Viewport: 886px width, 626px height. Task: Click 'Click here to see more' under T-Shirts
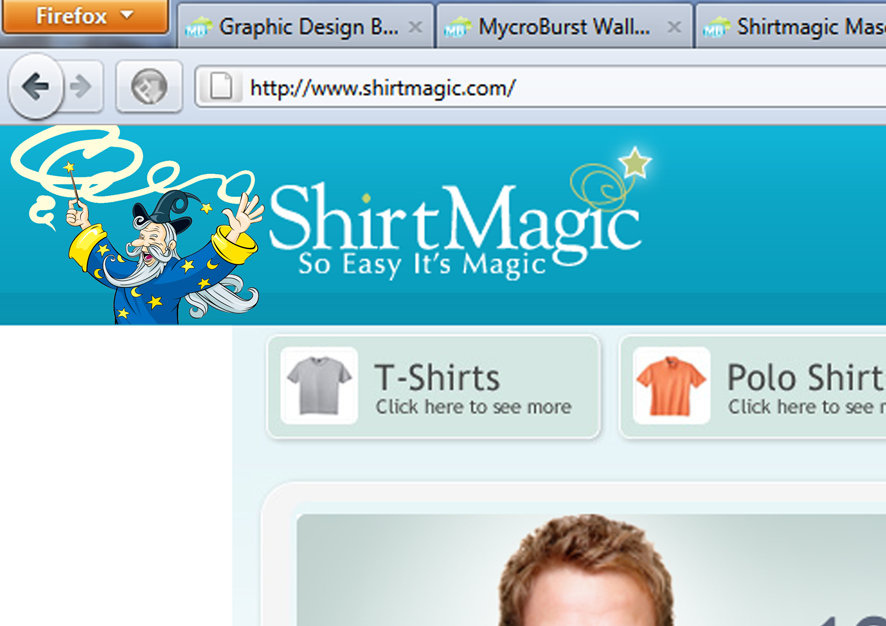click(474, 407)
